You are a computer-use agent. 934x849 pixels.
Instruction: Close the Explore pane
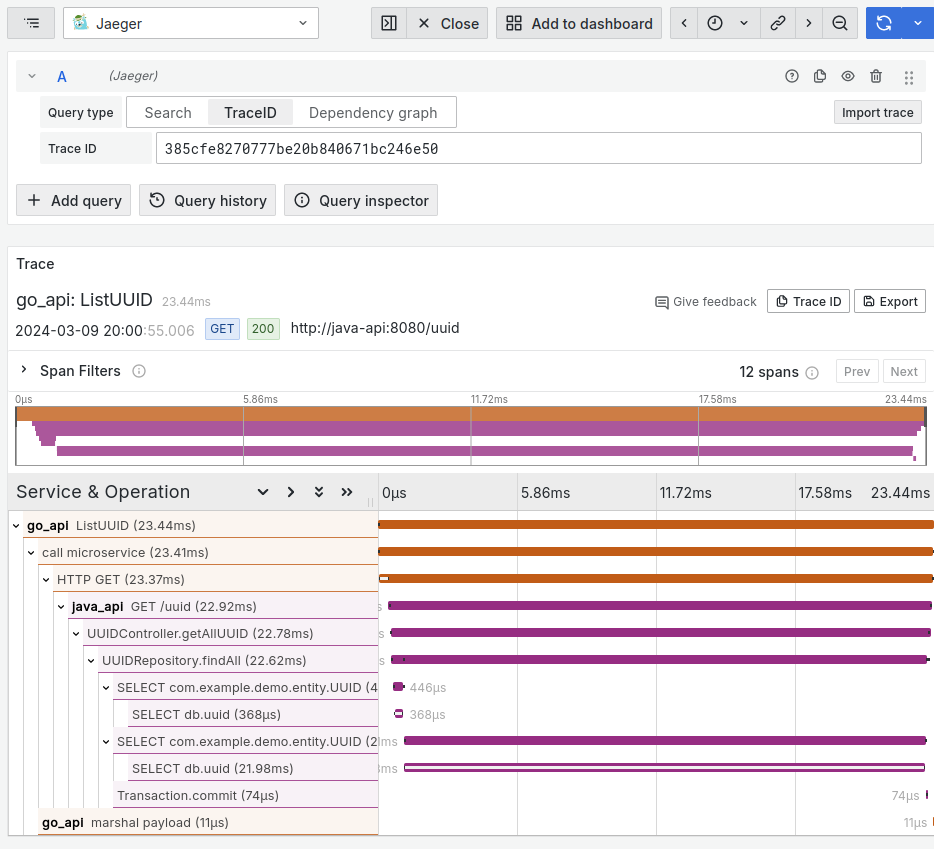point(448,23)
